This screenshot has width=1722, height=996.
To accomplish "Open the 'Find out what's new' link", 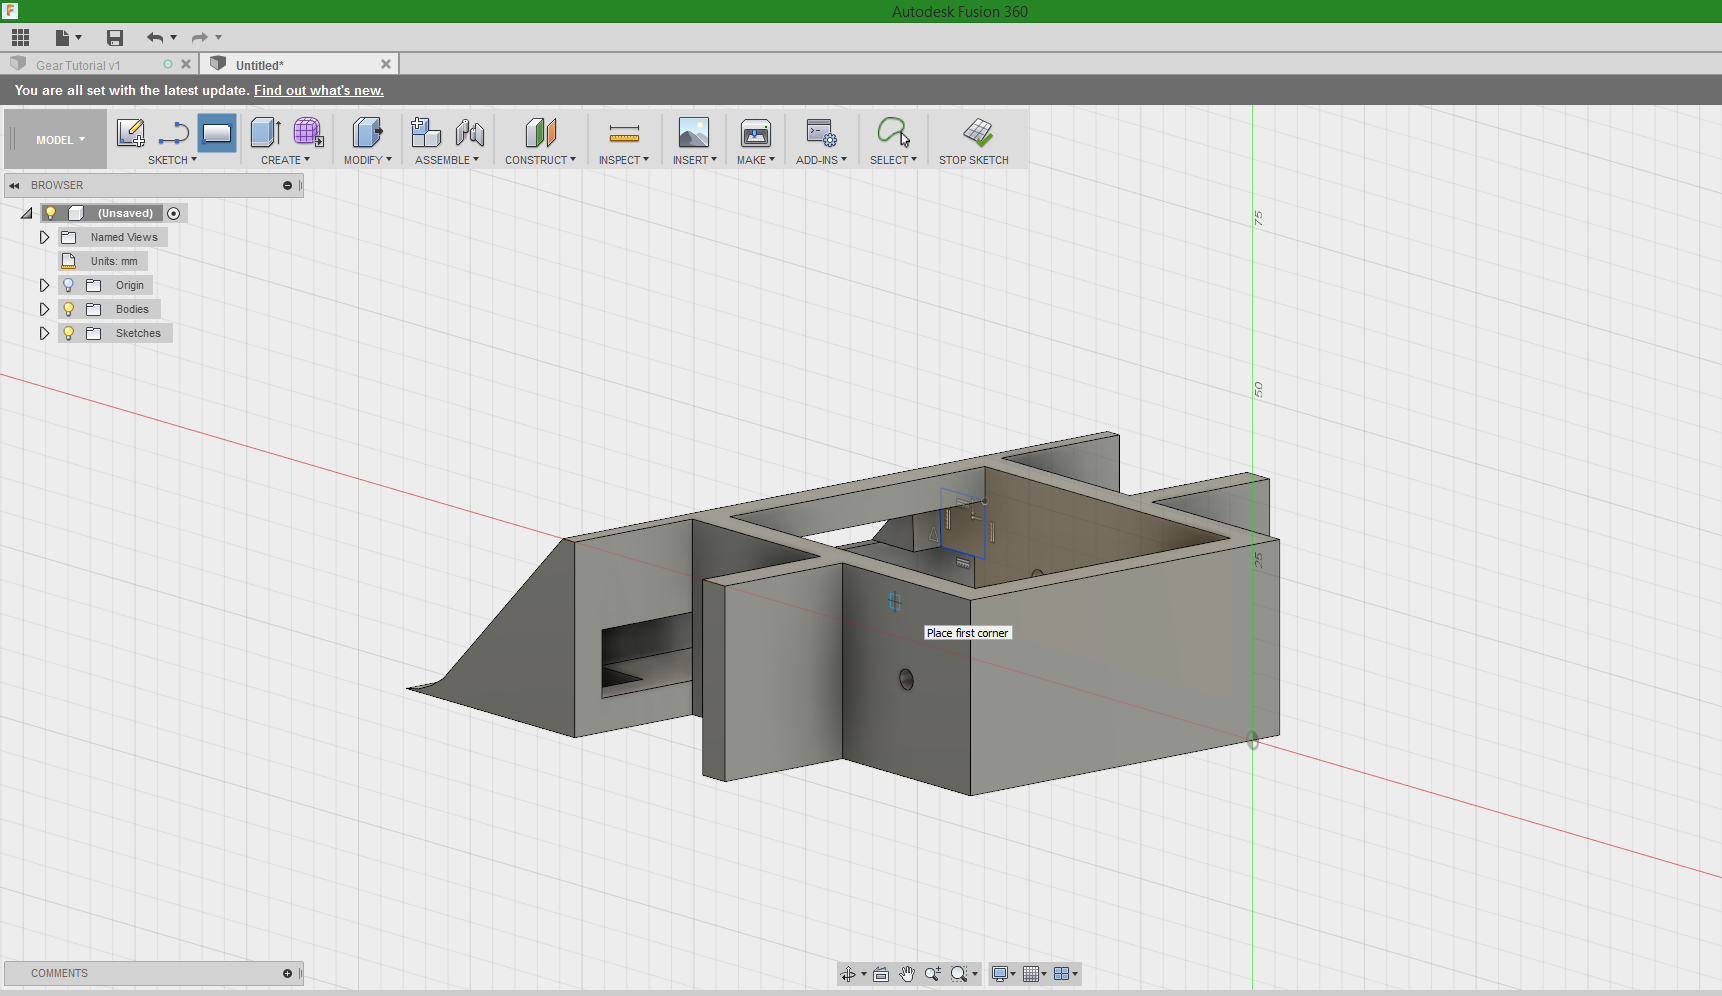I will 318,90.
